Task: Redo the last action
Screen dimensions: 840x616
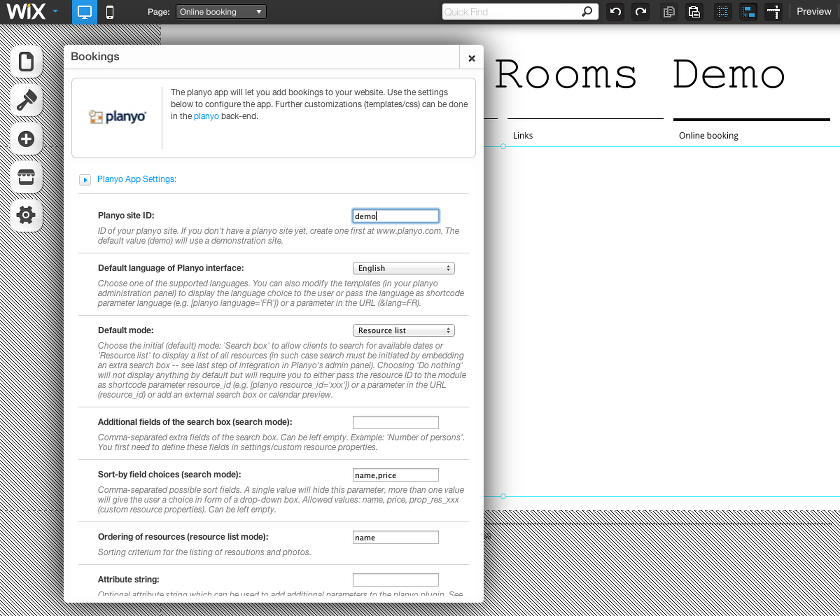Action: (641, 12)
